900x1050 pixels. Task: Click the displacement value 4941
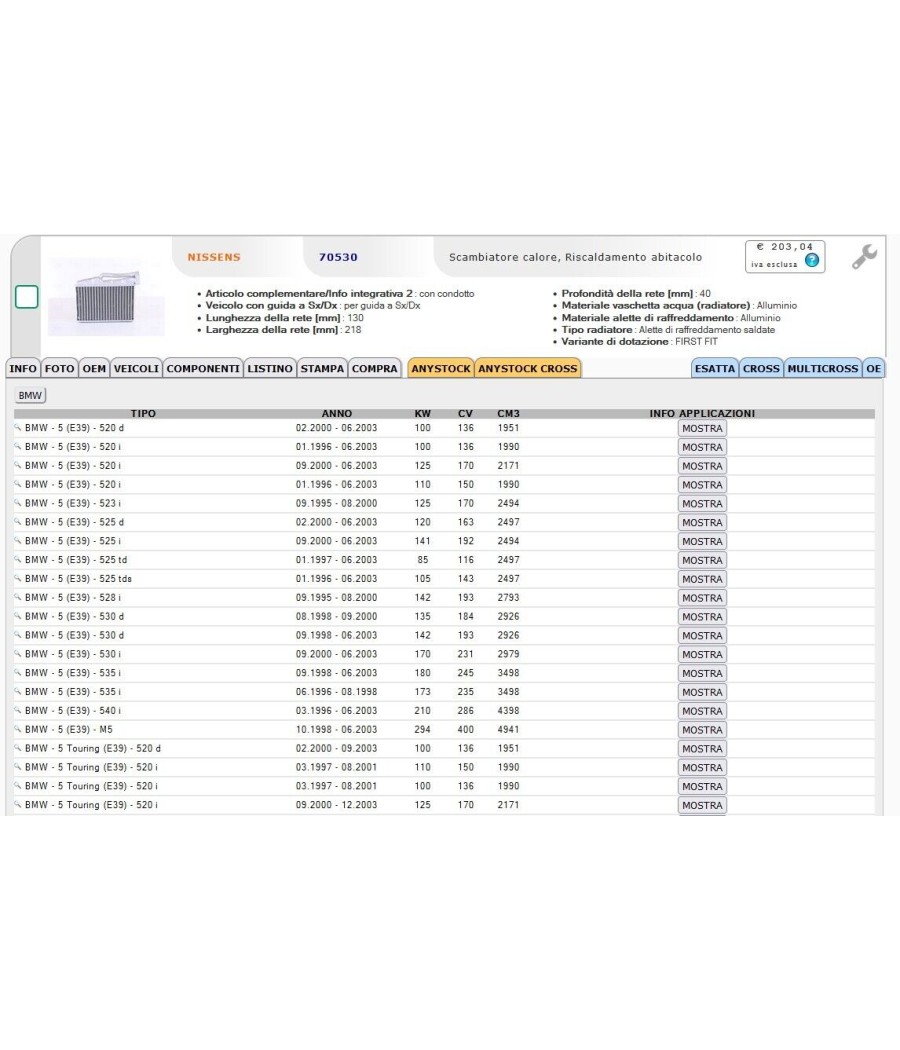coord(508,729)
